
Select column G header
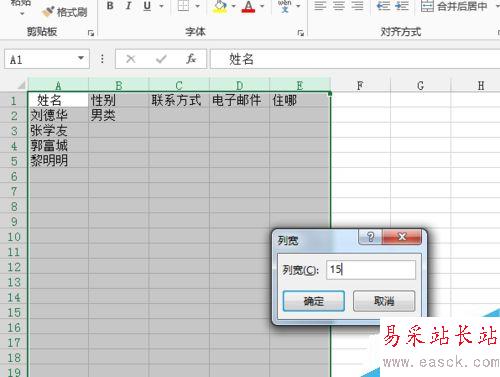tap(420, 85)
